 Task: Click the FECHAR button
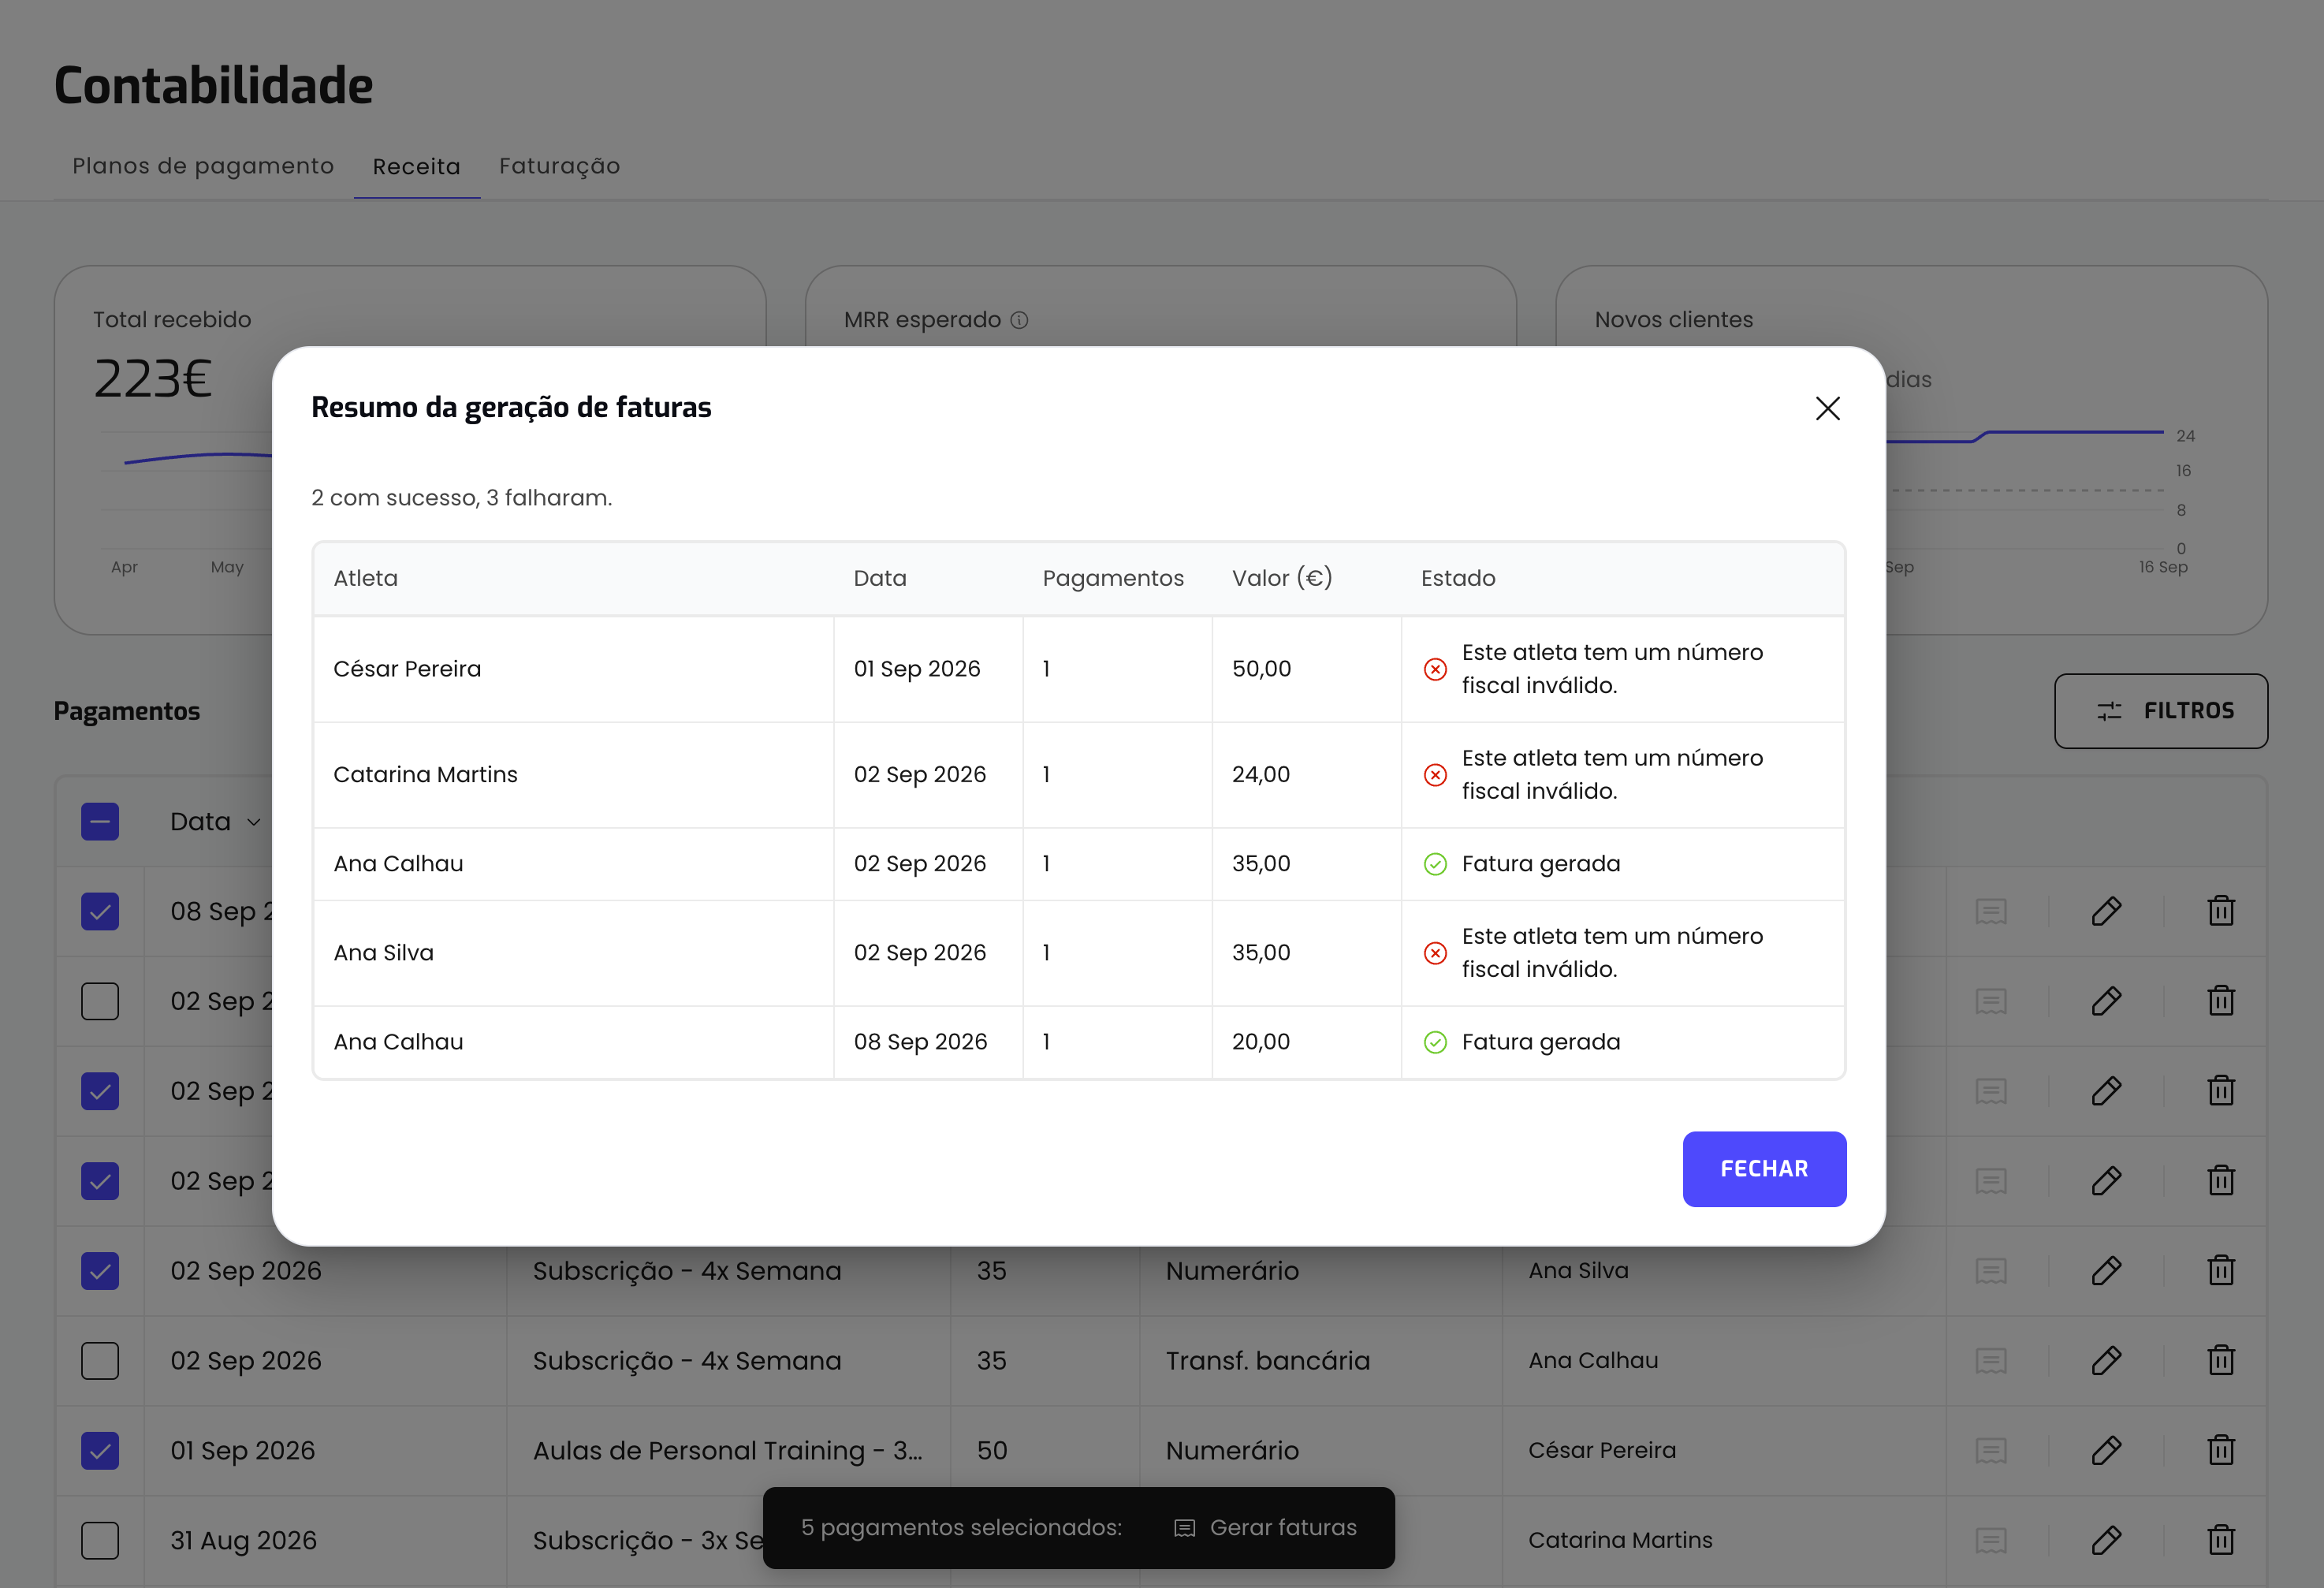click(1764, 1169)
